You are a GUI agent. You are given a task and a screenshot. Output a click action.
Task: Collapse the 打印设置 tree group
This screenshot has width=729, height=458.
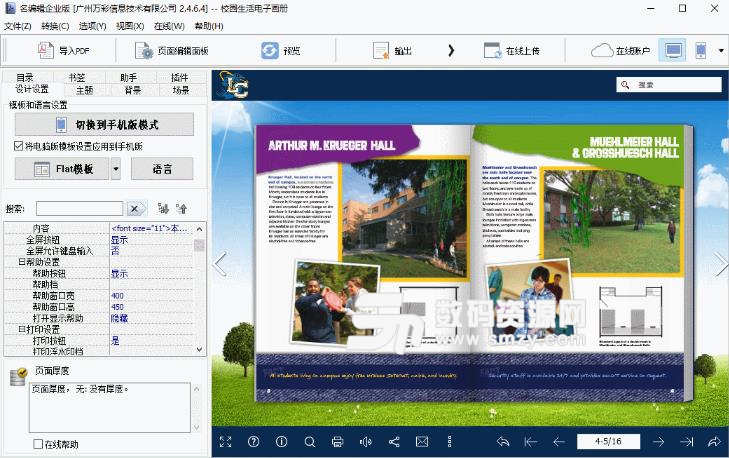tap(21, 329)
